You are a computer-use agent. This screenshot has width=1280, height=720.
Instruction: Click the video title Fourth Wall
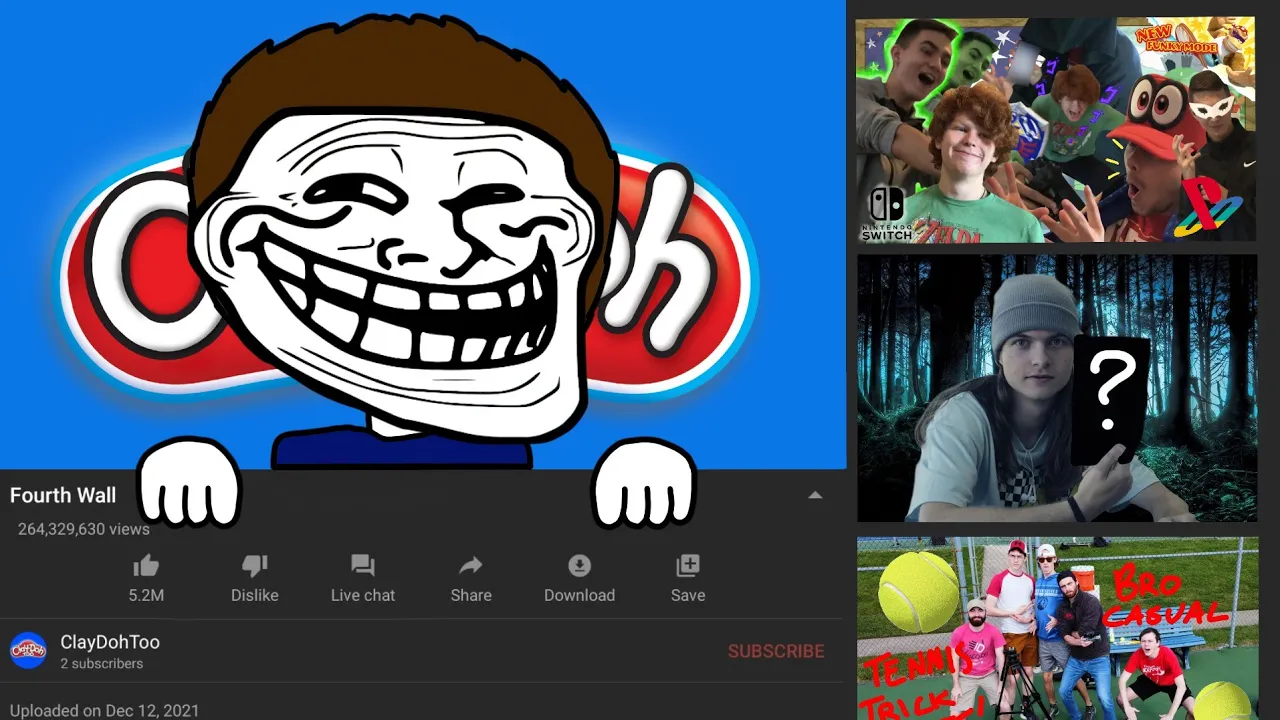pyautogui.click(x=63, y=495)
